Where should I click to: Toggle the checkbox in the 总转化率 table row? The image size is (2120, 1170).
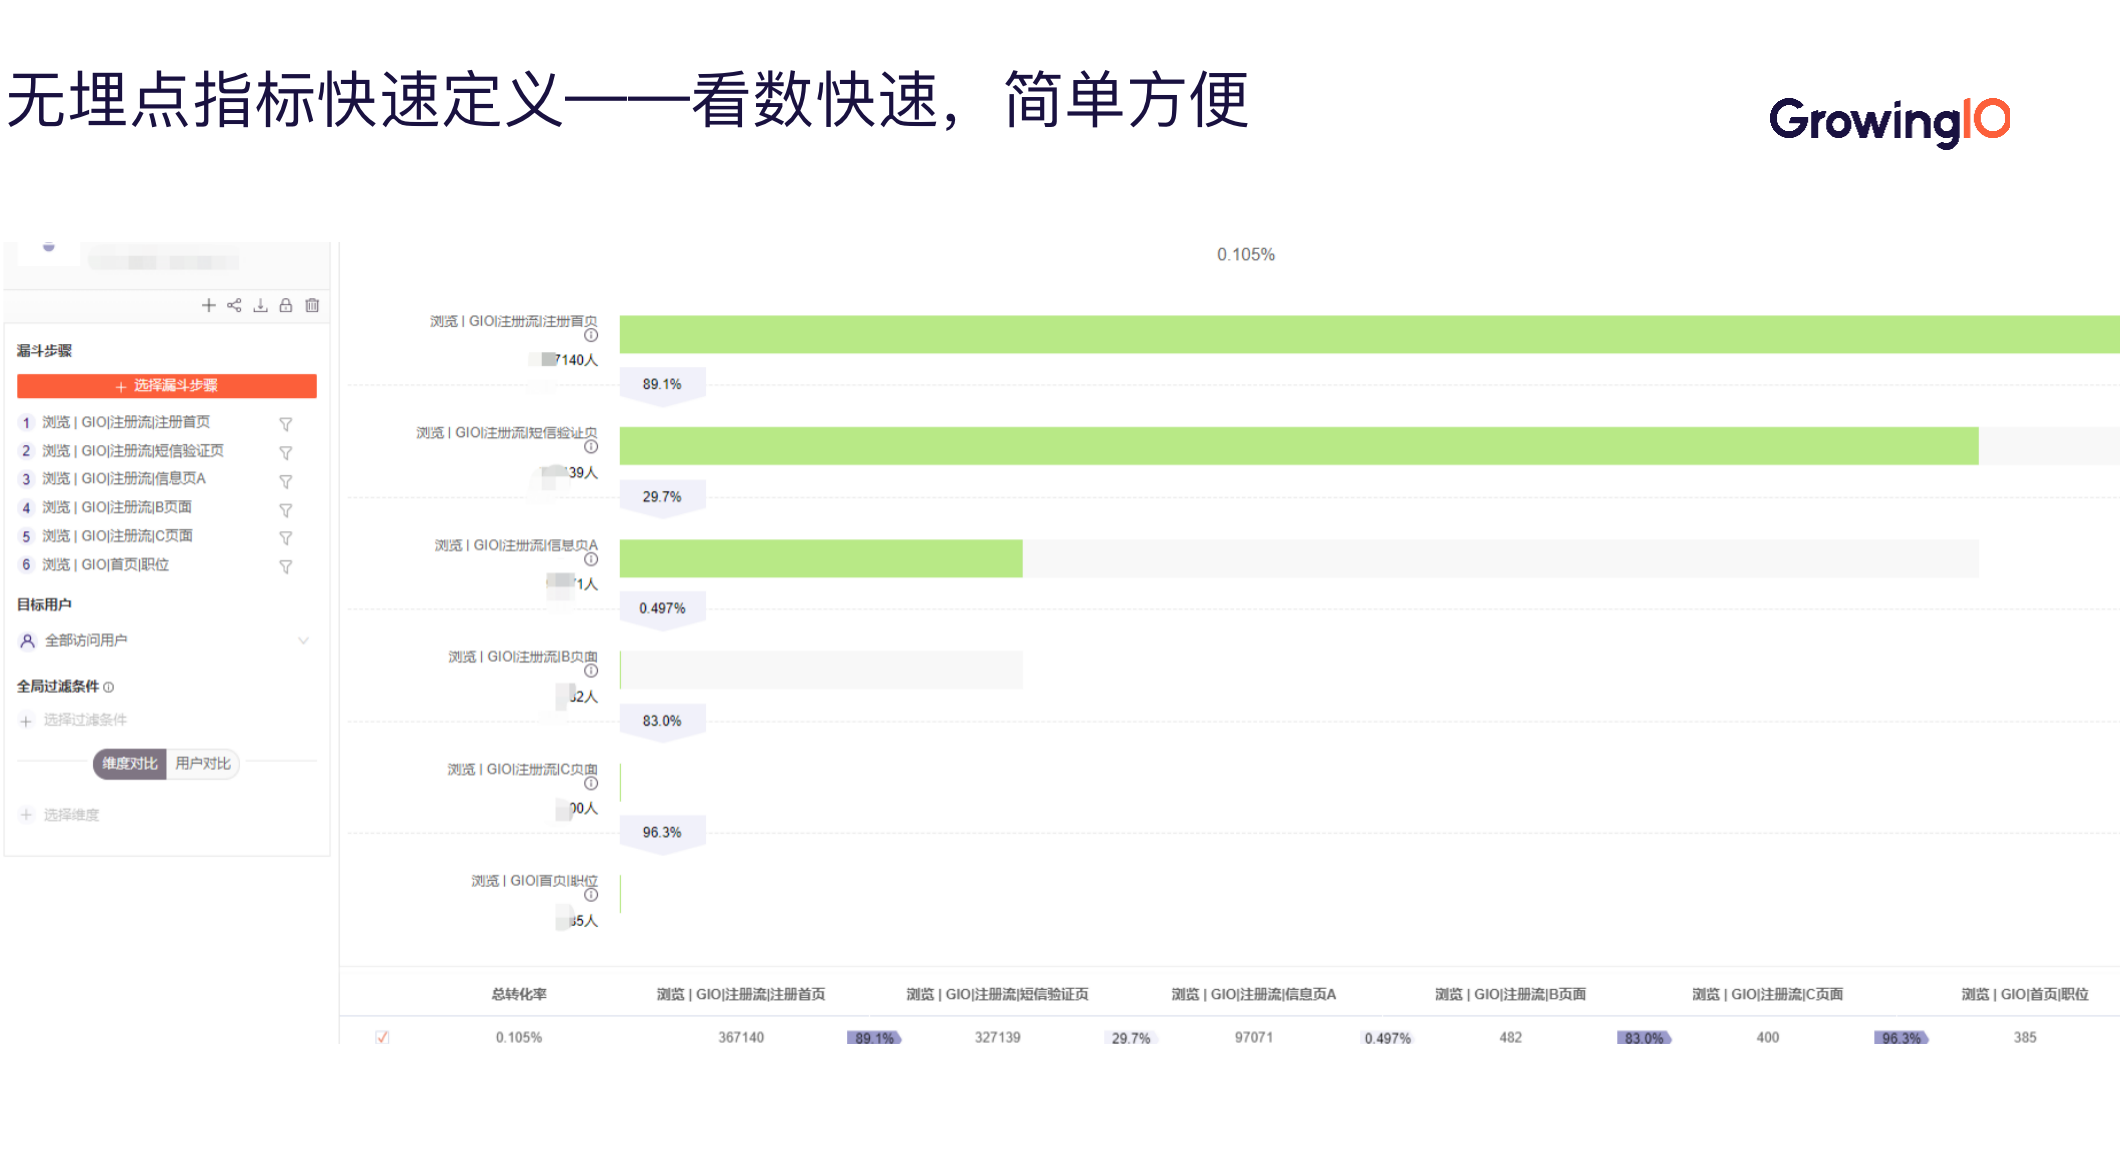coord(382,1038)
